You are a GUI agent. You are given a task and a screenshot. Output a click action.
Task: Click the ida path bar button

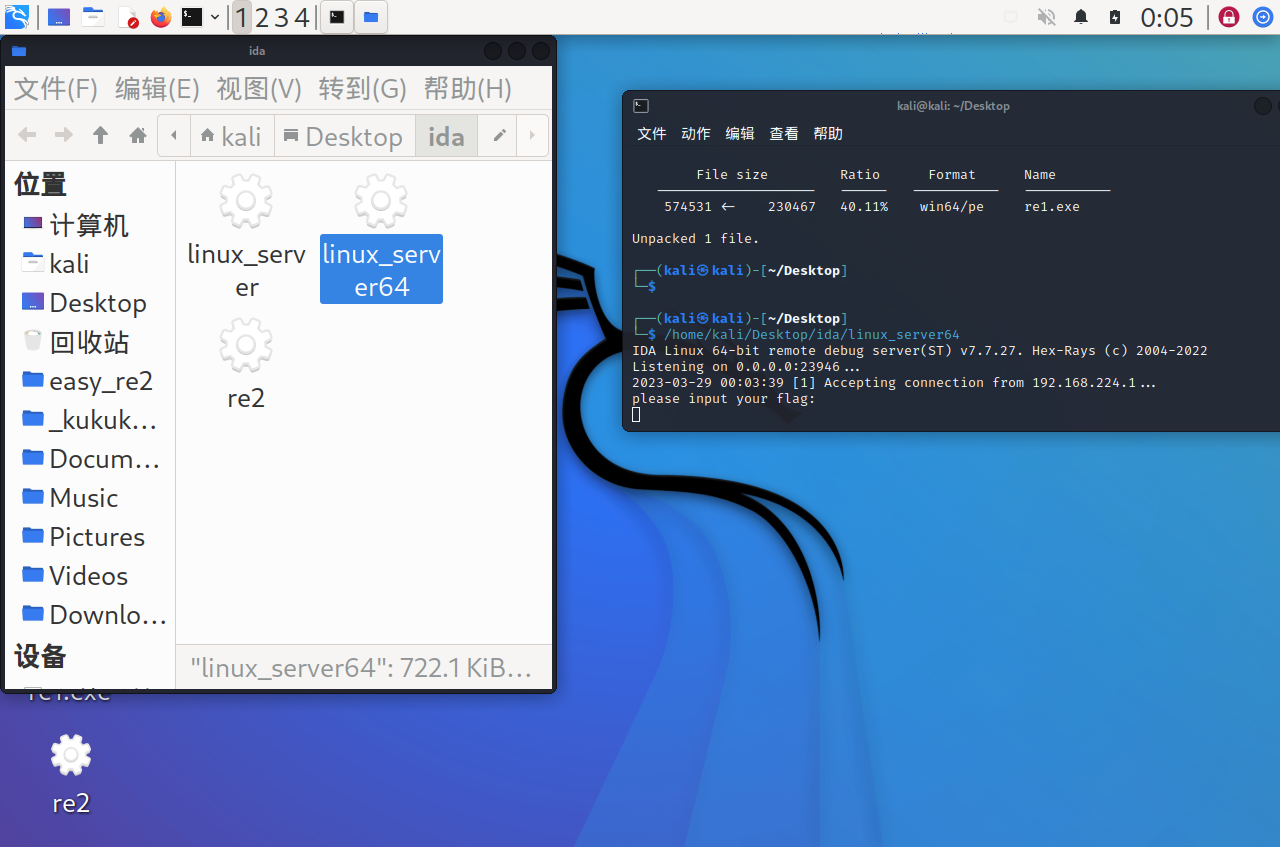click(x=446, y=135)
